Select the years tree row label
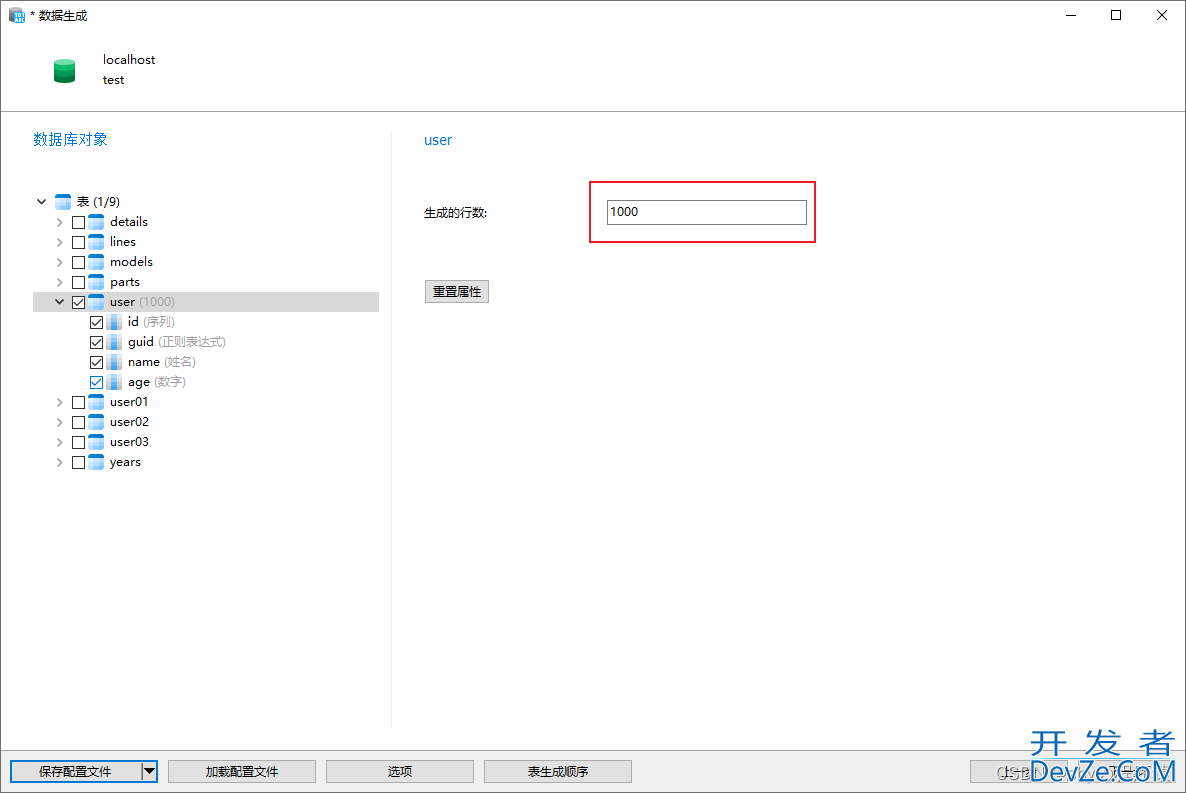This screenshot has width=1186, height=793. click(x=125, y=462)
